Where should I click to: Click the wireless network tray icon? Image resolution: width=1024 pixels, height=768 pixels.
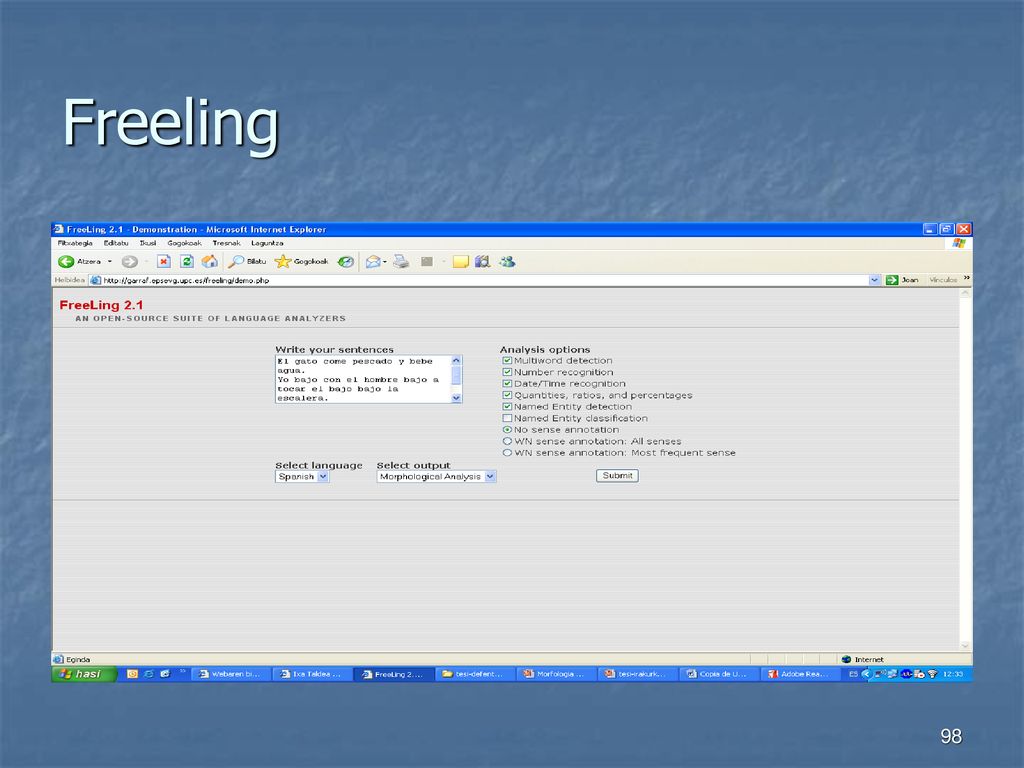[932, 674]
